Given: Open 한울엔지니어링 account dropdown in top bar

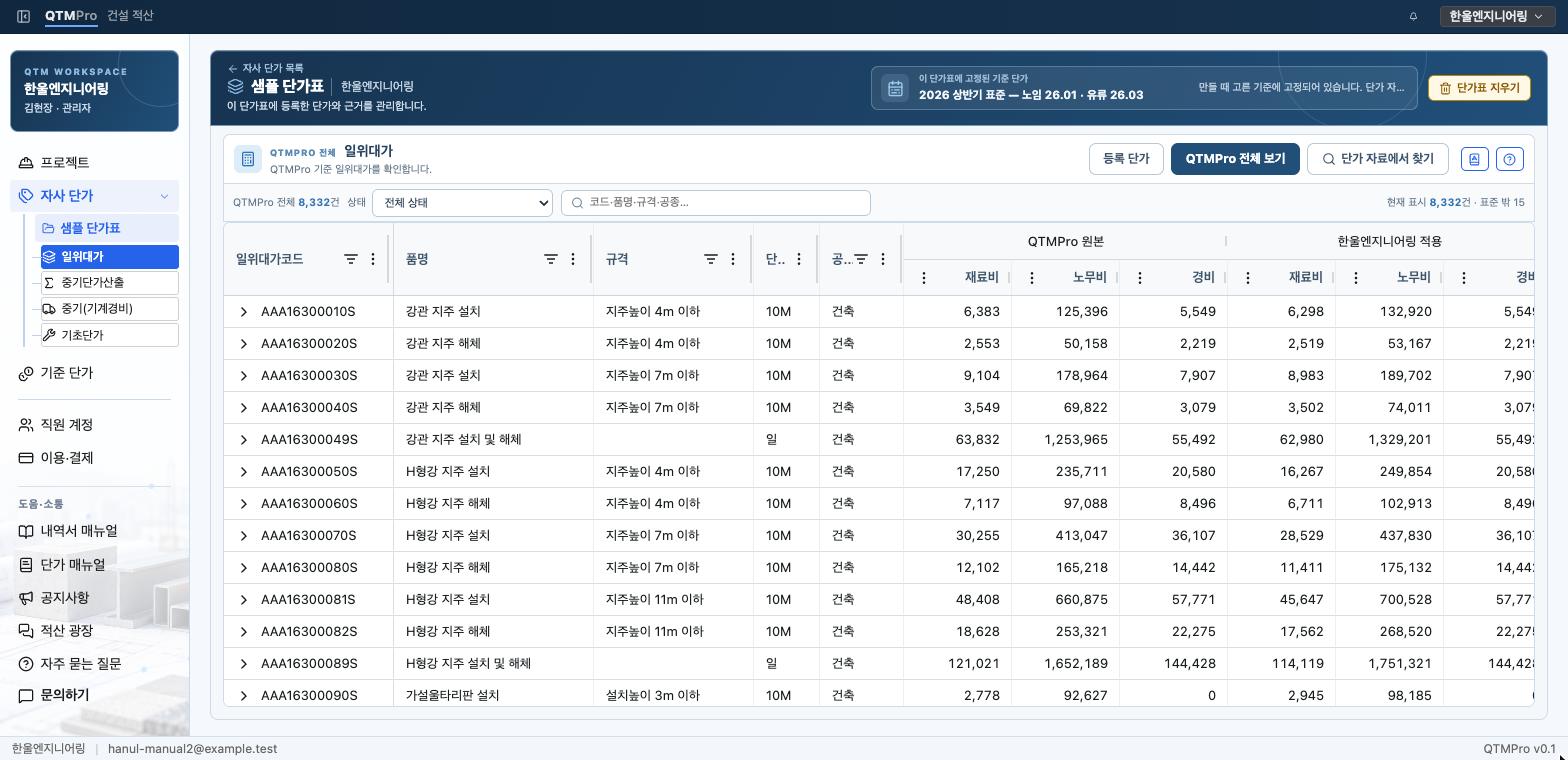Looking at the screenshot, I should click(1496, 16).
